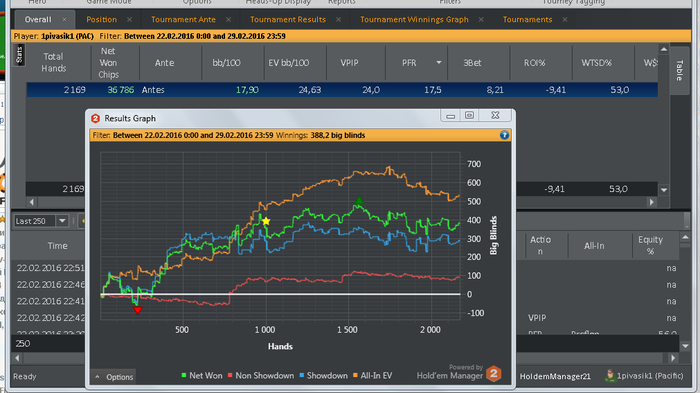Select the 22.02.2016 22:42 hand row
Screen dimensions: 700x393
[x=50, y=318]
